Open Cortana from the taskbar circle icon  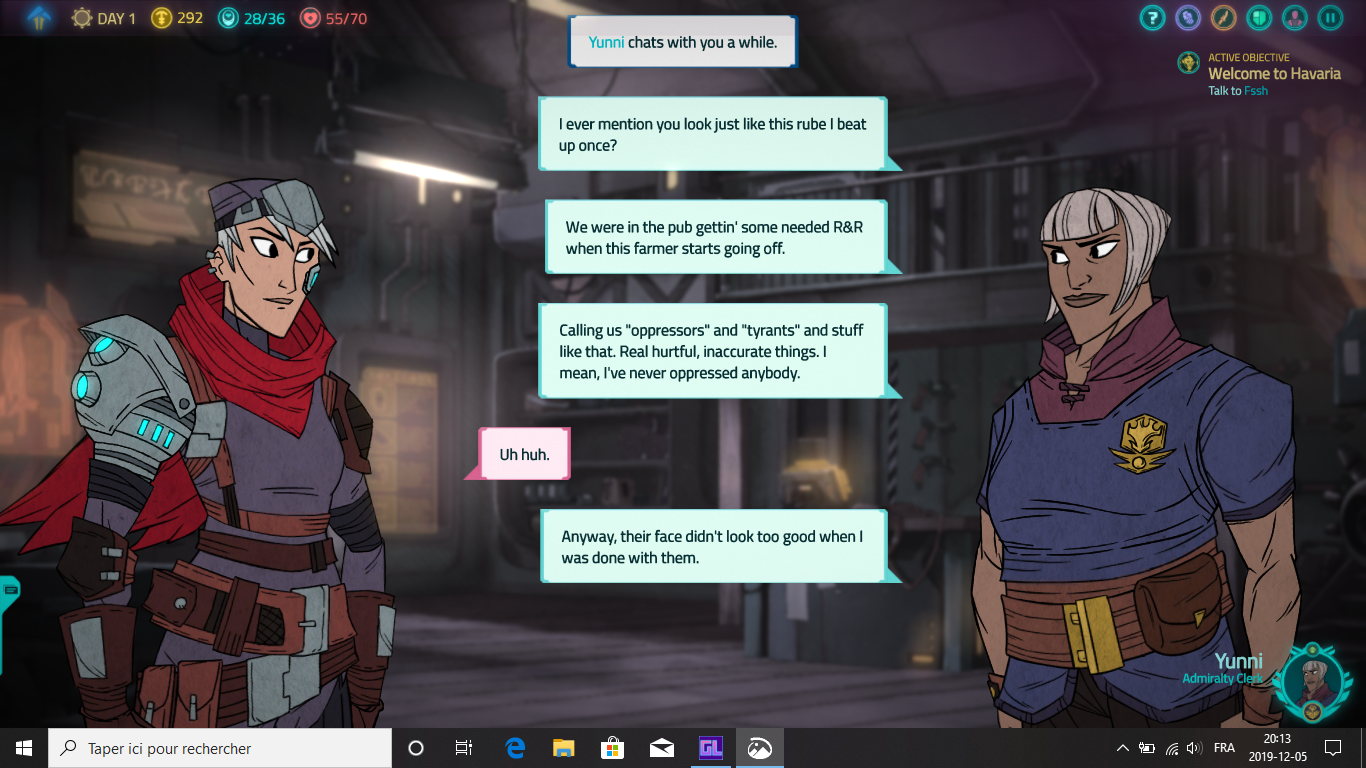tap(416, 748)
